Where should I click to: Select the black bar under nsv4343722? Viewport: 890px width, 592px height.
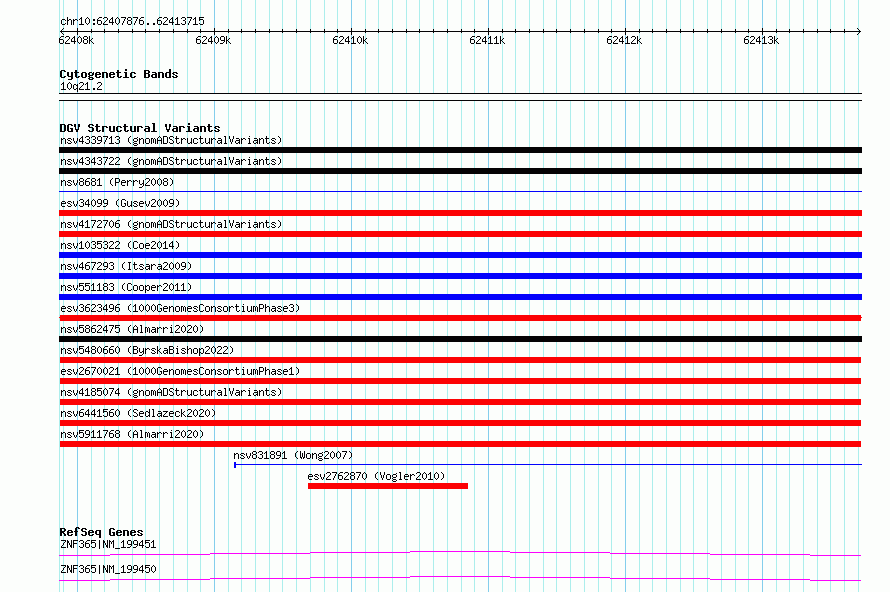pyautogui.click(x=460, y=171)
